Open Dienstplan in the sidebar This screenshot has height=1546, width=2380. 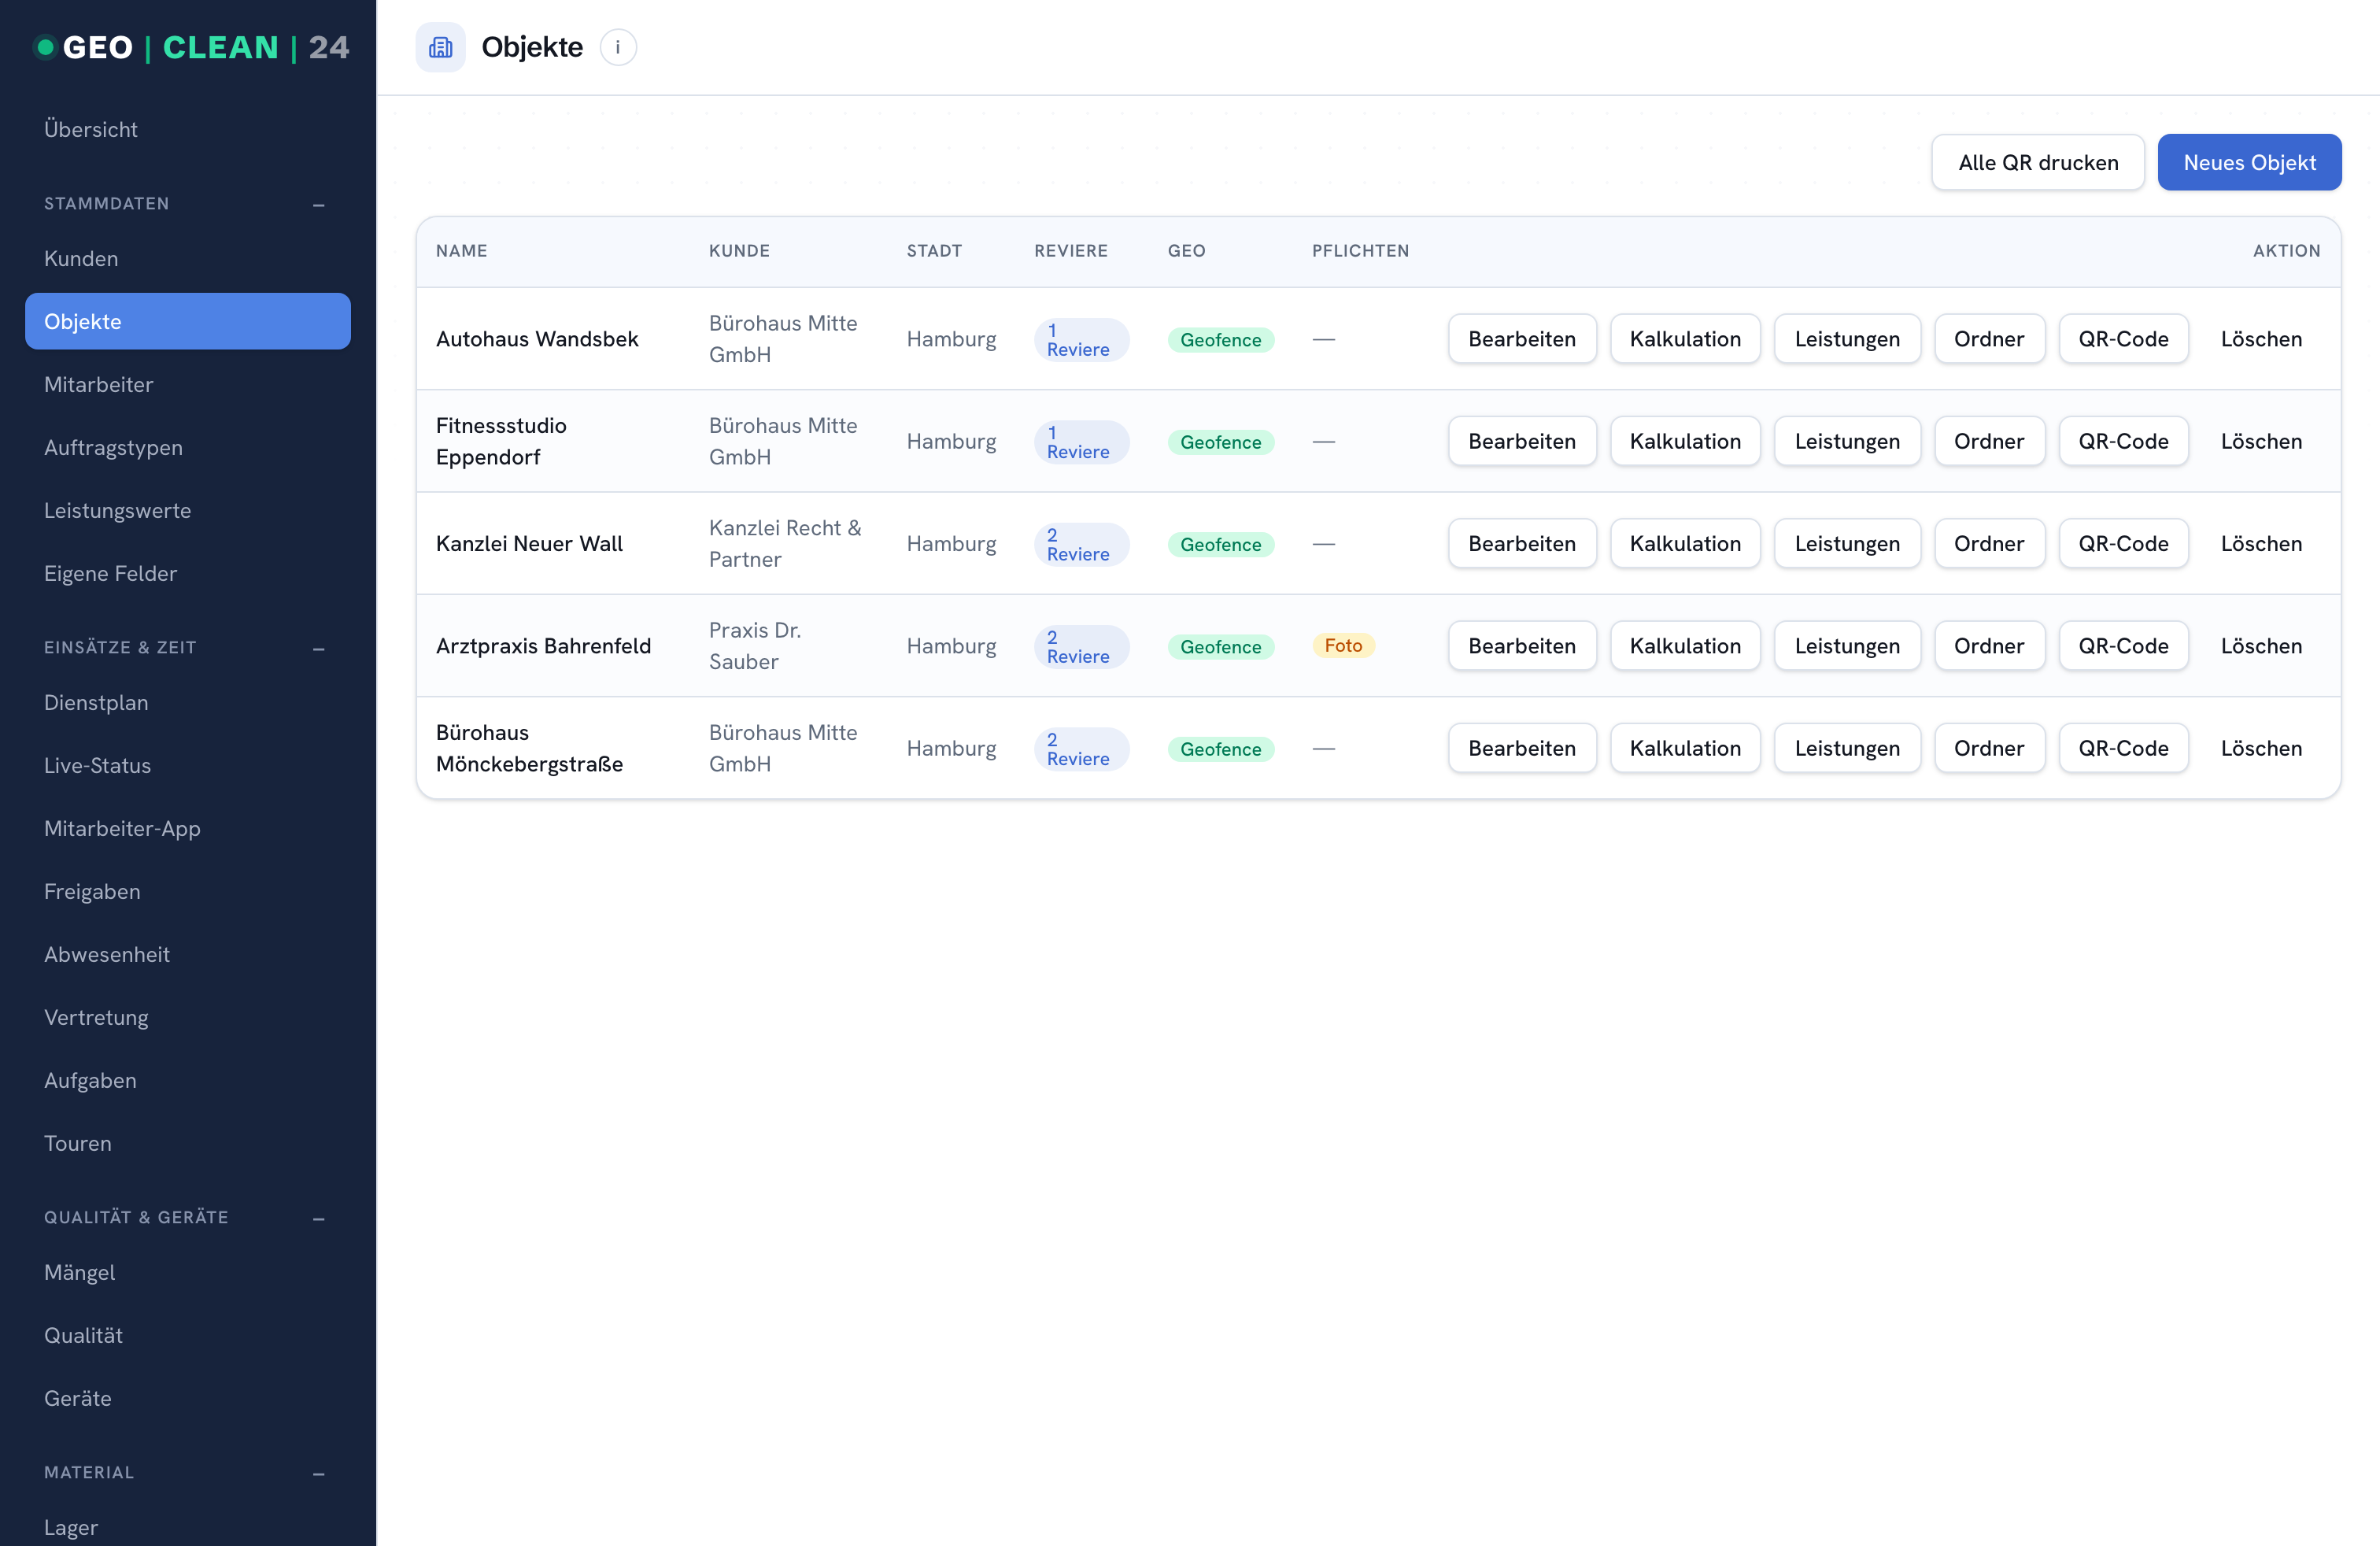point(188,702)
